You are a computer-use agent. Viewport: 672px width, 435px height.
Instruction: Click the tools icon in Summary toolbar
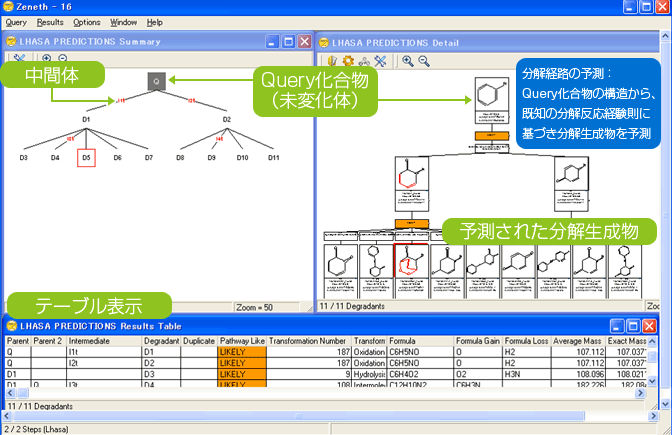[19, 58]
